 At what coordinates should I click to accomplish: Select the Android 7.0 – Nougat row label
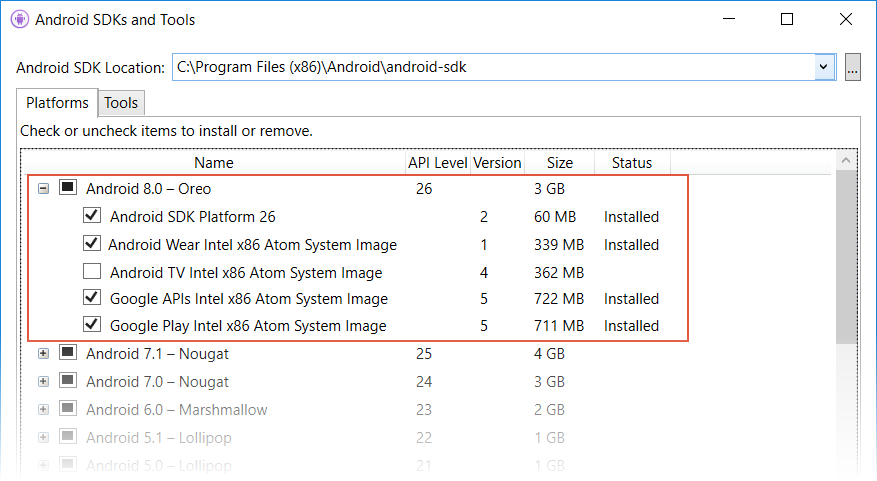[157, 382]
